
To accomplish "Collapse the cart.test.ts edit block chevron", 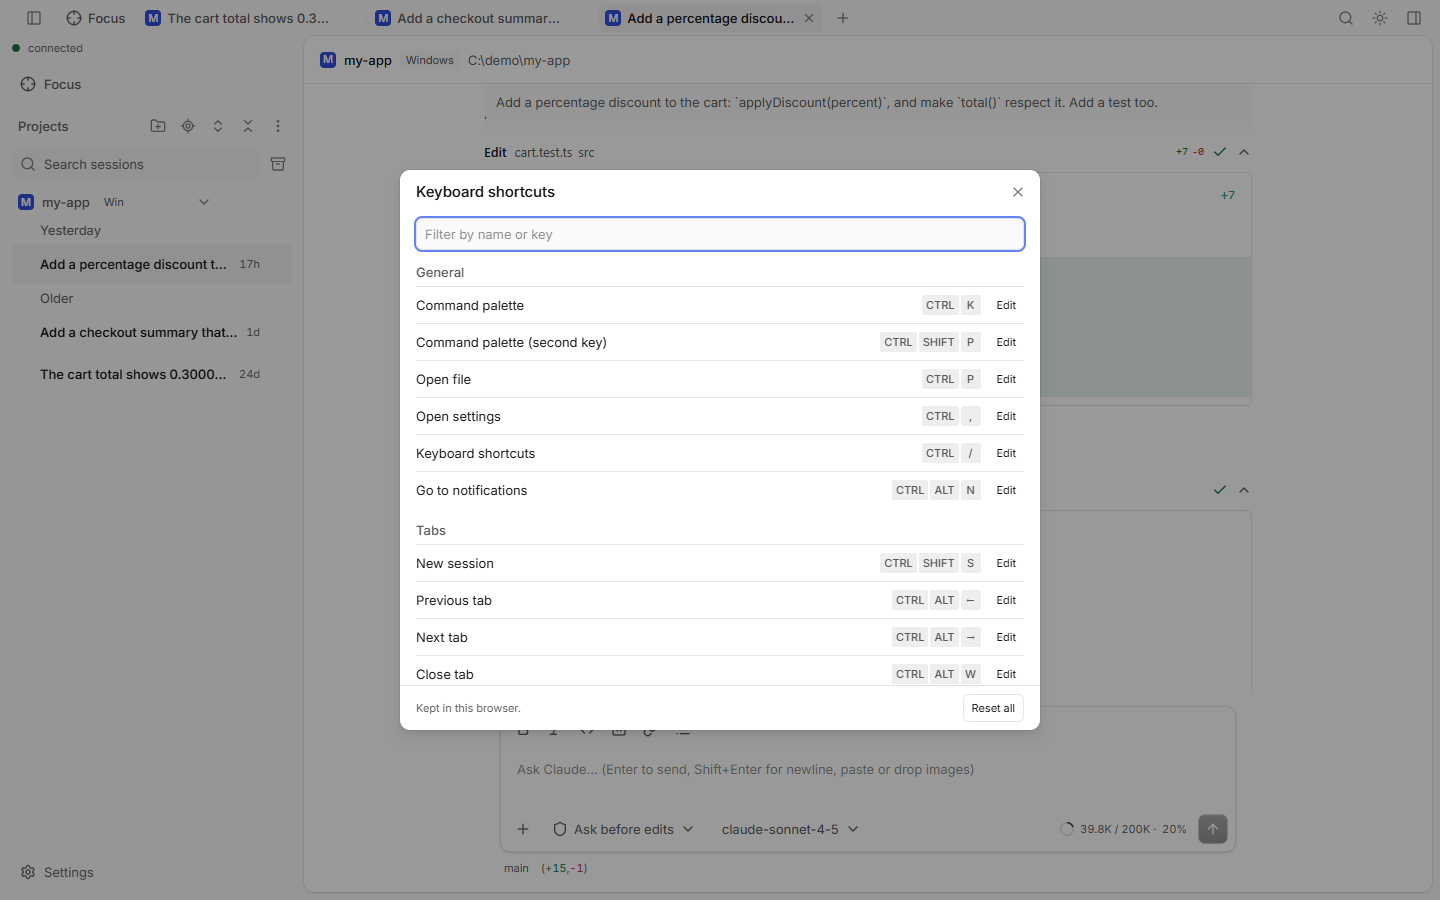I will click(x=1244, y=152).
